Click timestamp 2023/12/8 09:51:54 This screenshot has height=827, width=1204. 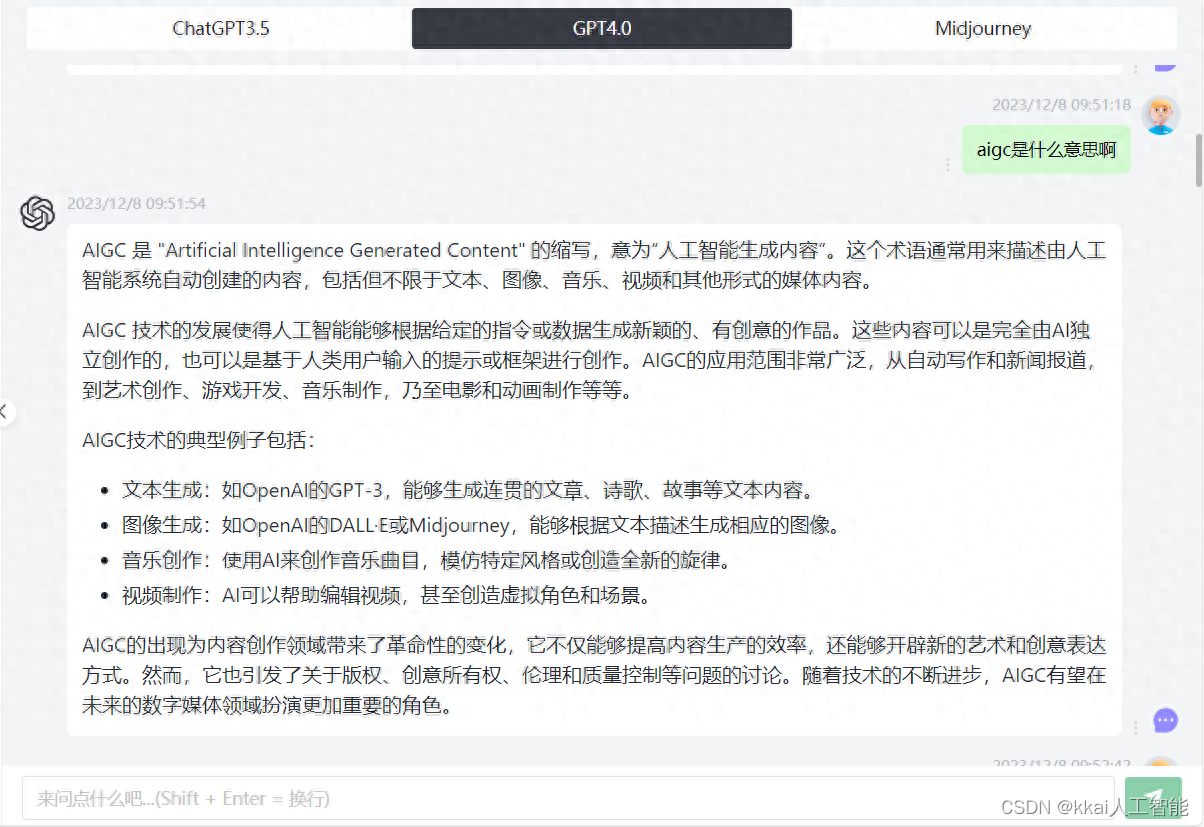coord(136,204)
